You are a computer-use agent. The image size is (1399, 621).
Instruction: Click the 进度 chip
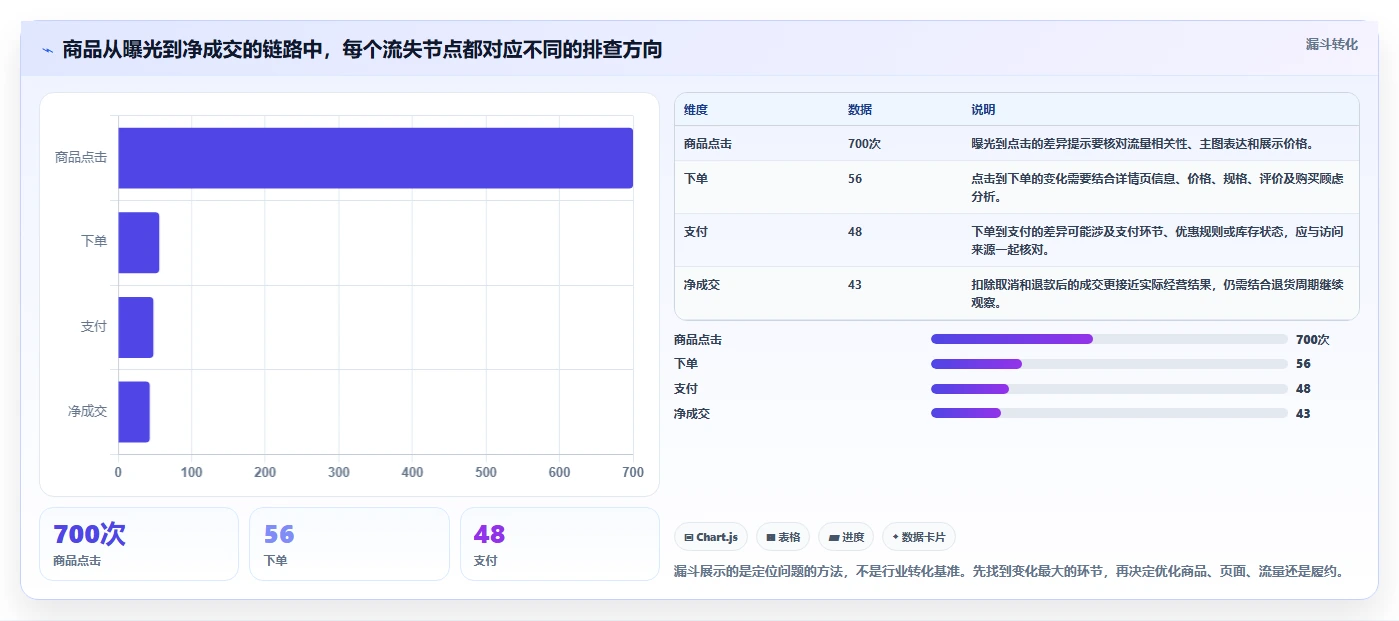846,537
